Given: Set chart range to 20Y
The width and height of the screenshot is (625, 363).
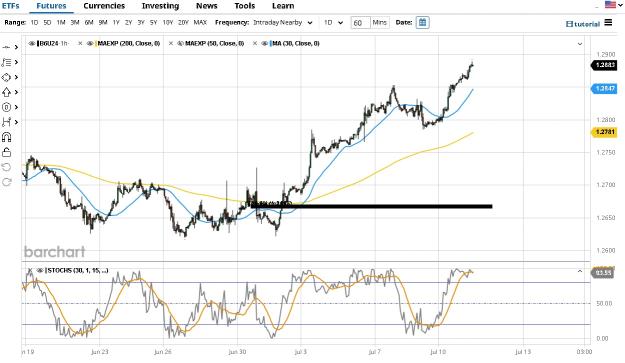Looking at the screenshot, I should click(x=183, y=22).
